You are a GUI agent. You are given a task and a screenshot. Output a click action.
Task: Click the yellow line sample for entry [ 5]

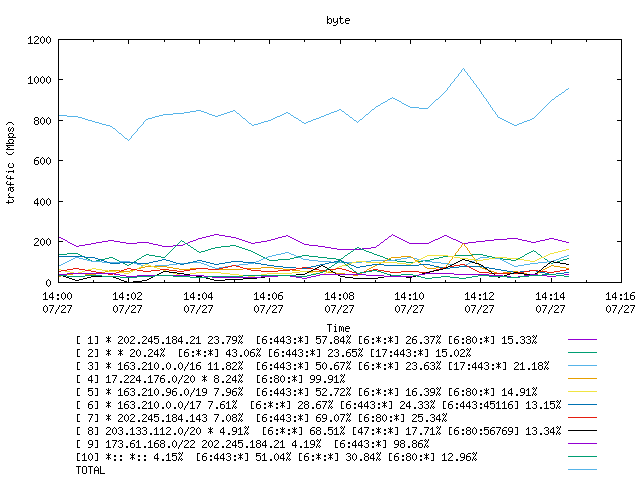pos(582,391)
